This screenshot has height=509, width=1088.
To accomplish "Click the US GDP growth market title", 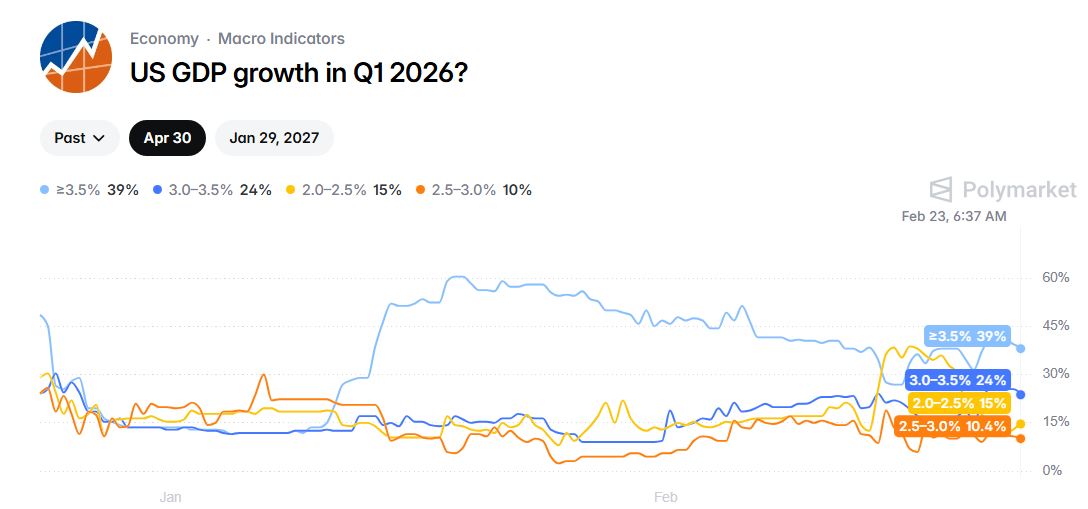I will (300, 72).
